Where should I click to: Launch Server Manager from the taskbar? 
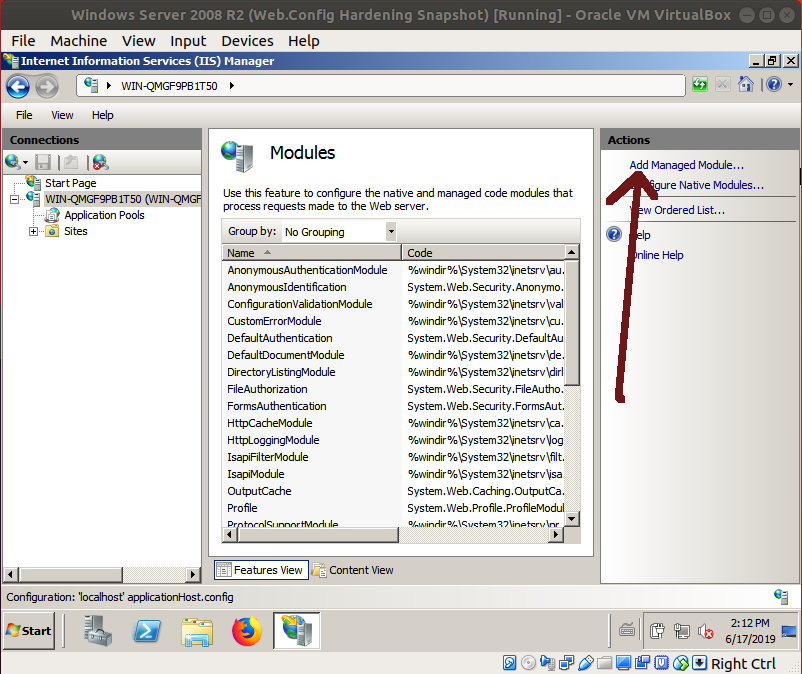(98, 631)
